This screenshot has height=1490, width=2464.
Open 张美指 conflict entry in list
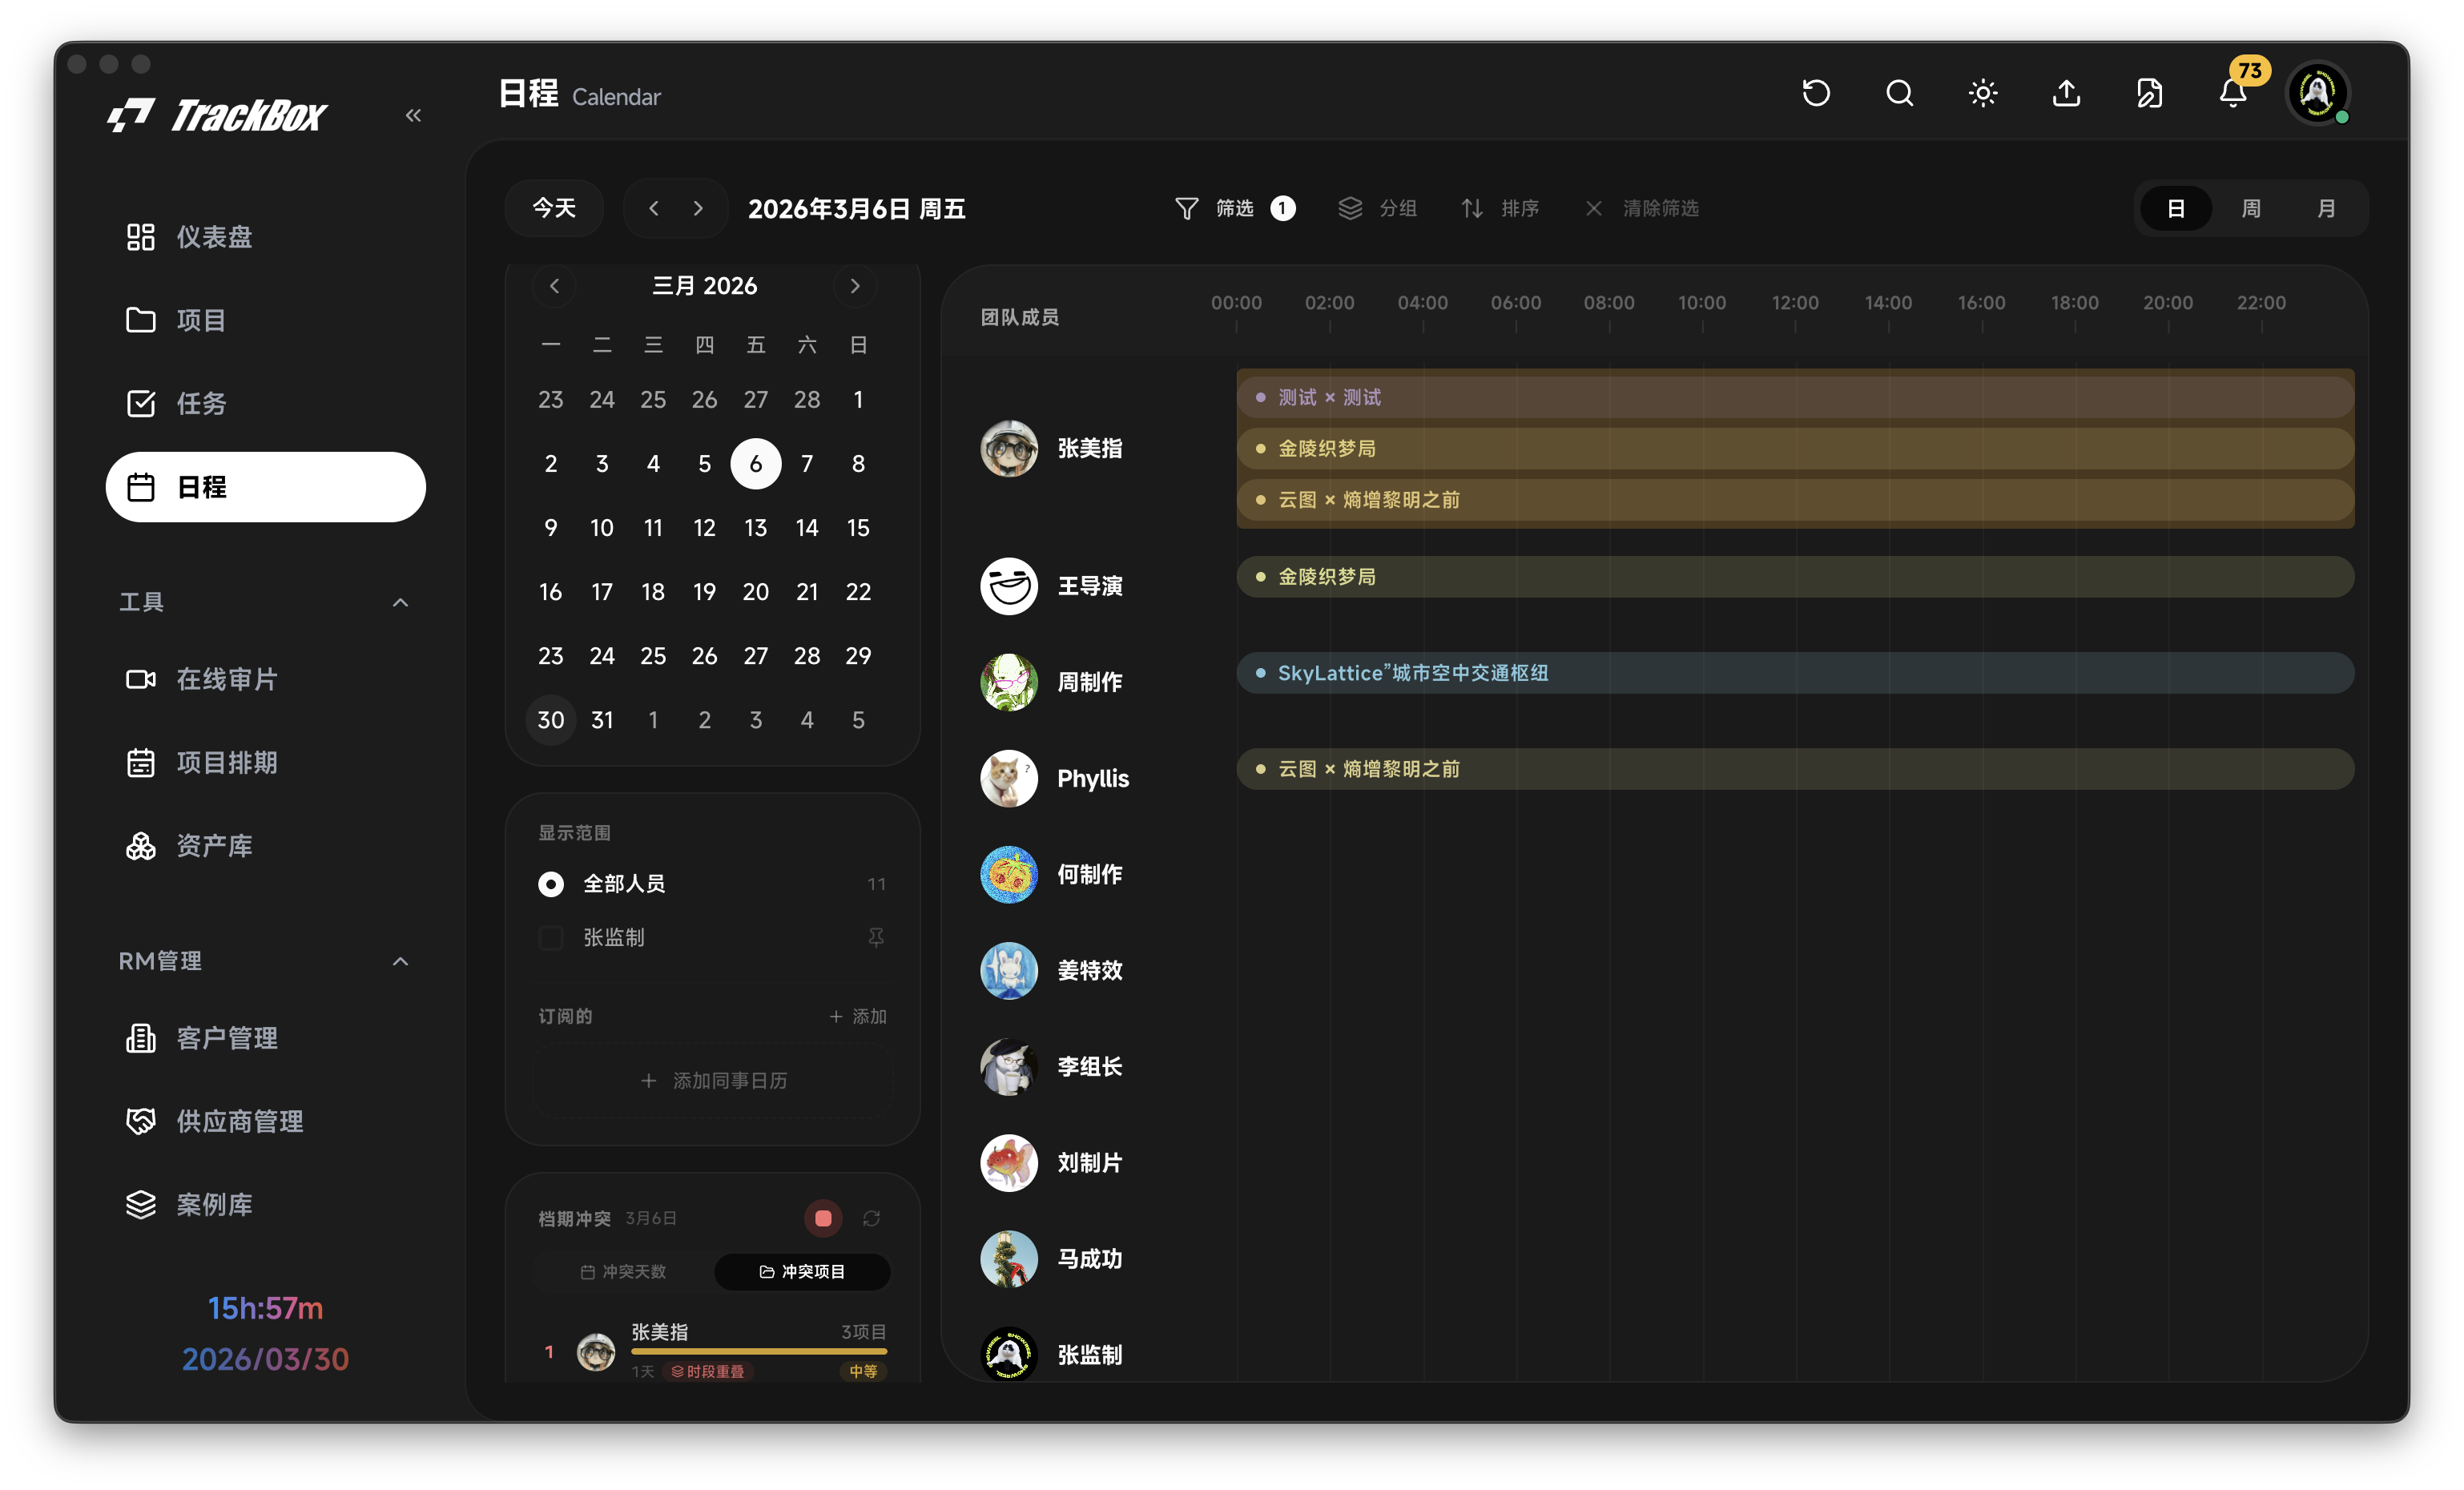tap(713, 1351)
